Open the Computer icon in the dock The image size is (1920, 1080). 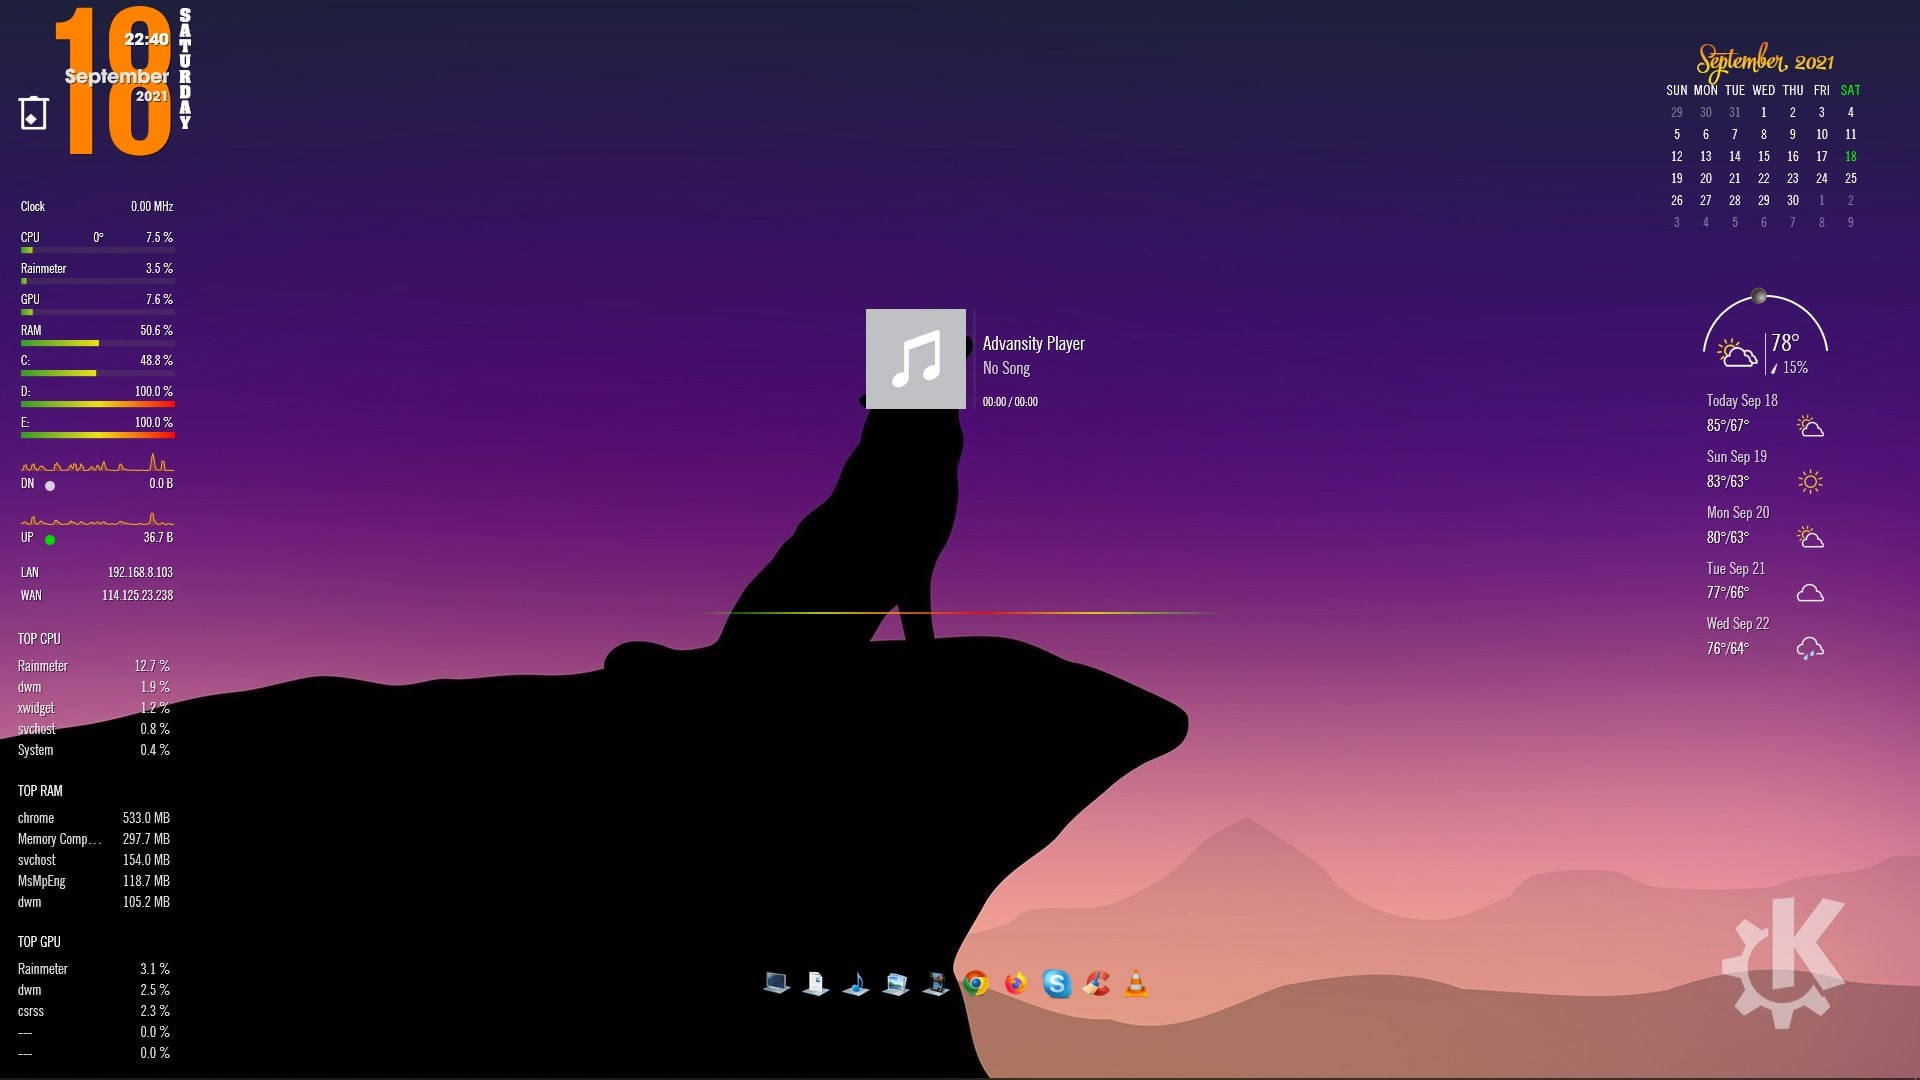click(776, 983)
